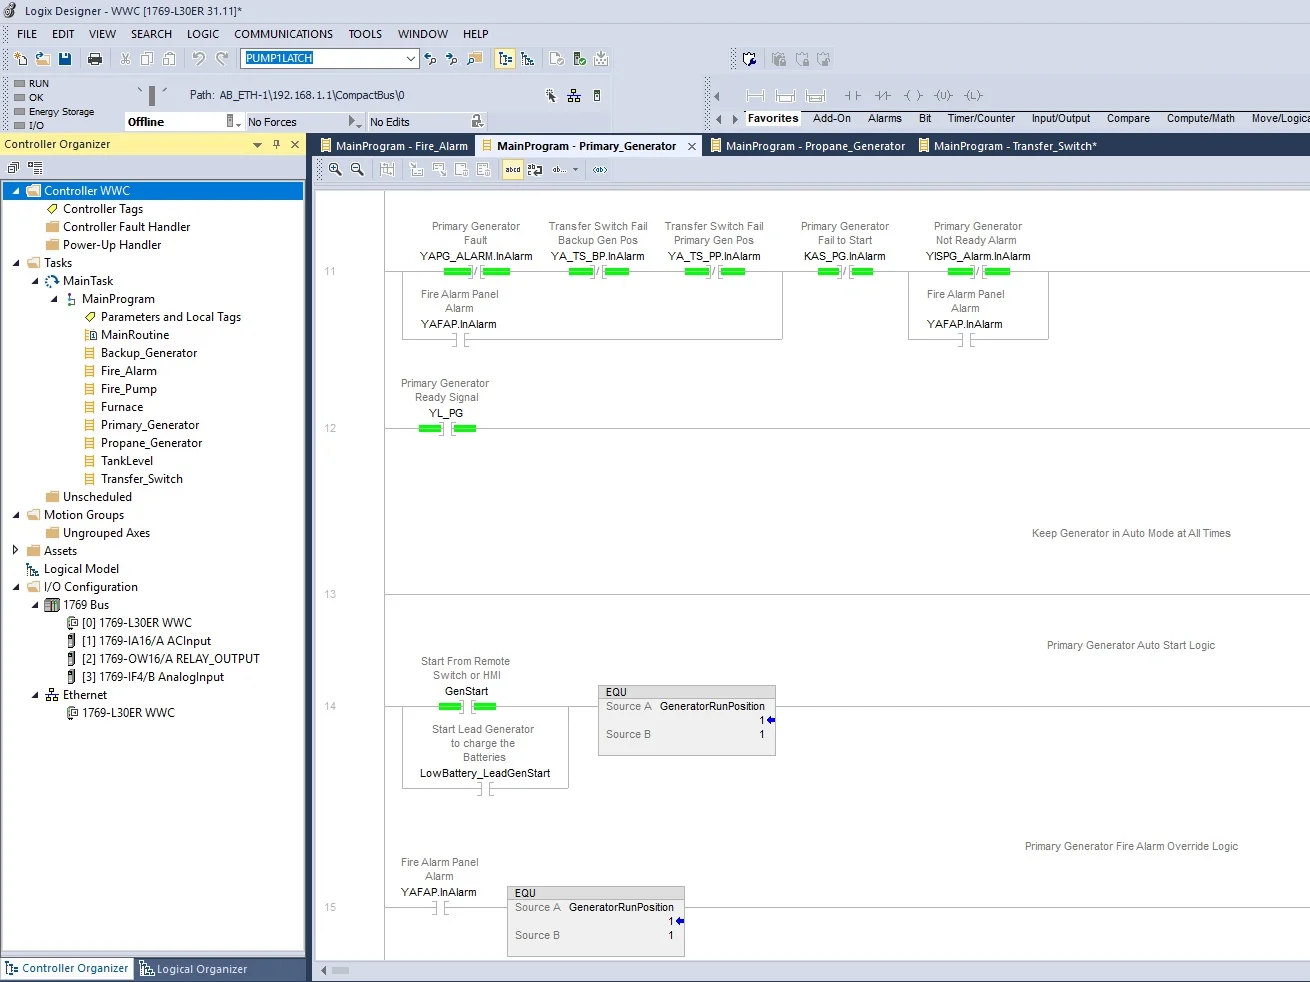Image resolution: width=1310 pixels, height=982 pixels.
Task: Click the Zoom In magnifier icon
Action: (335, 170)
